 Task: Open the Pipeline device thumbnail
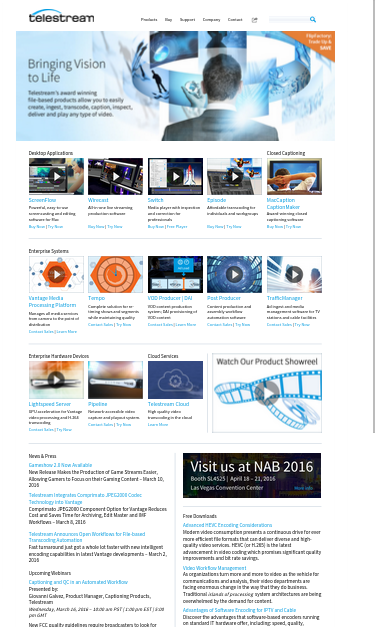(x=115, y=380)
